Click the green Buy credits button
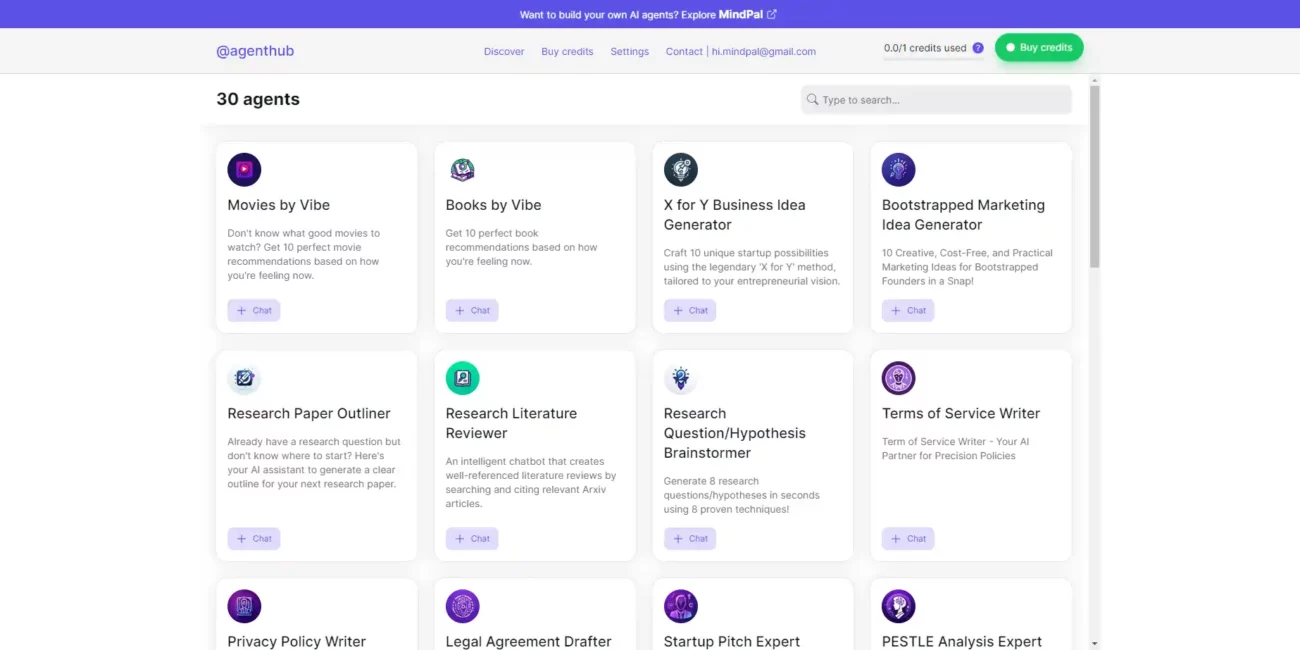The height and width of the screenshot is (650, 1300). click(x=1039, y=47)
